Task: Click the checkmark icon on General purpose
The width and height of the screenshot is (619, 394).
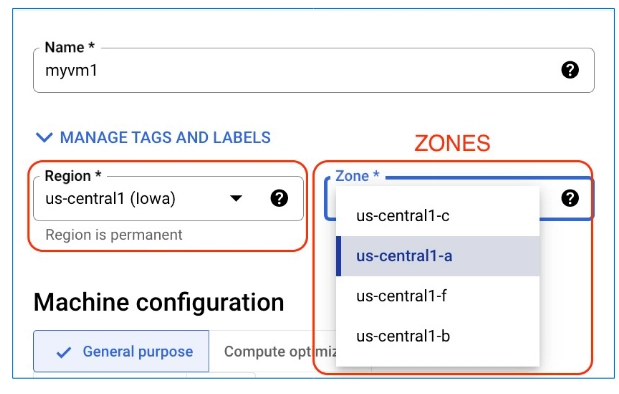Action: tap(64, 352)
